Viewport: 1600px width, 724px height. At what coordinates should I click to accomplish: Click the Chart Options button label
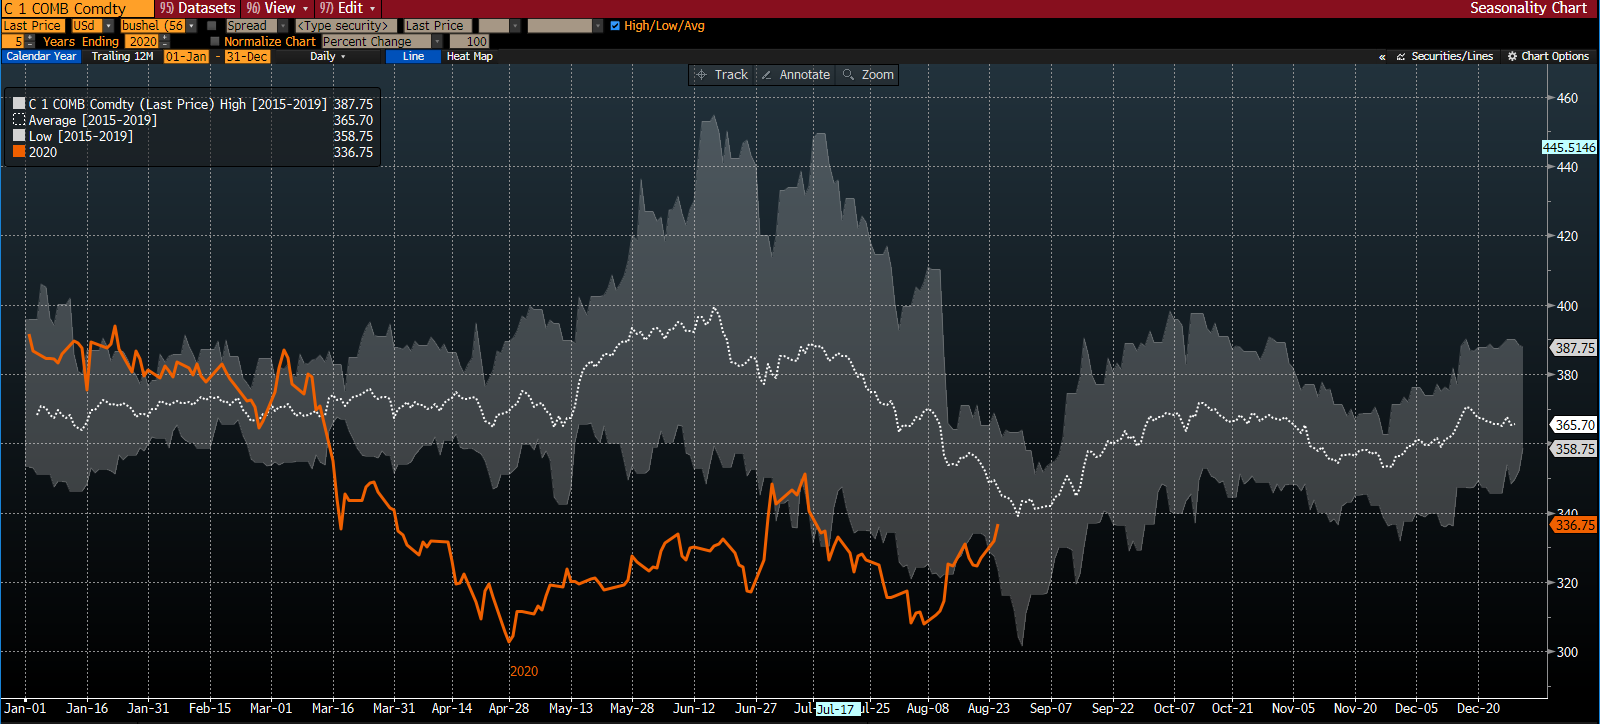click(x=1555, y=57)
